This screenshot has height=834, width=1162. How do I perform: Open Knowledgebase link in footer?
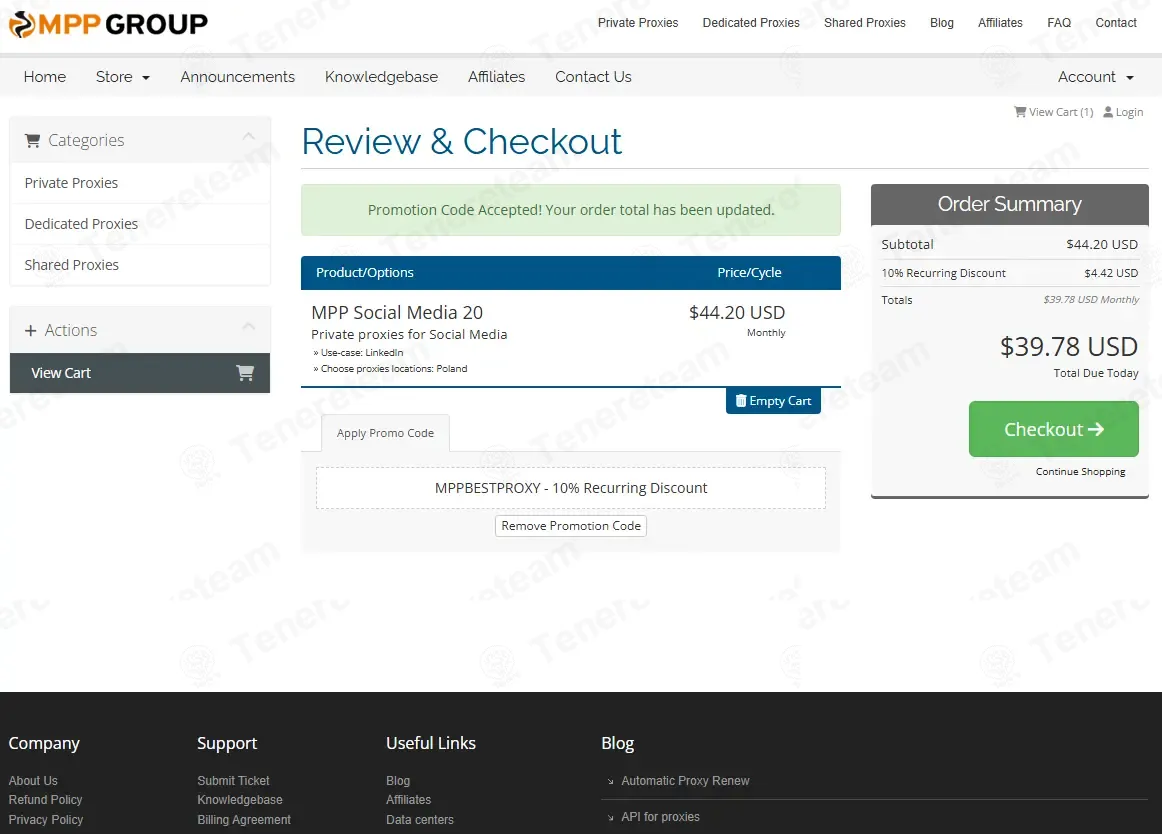point(240,800)
